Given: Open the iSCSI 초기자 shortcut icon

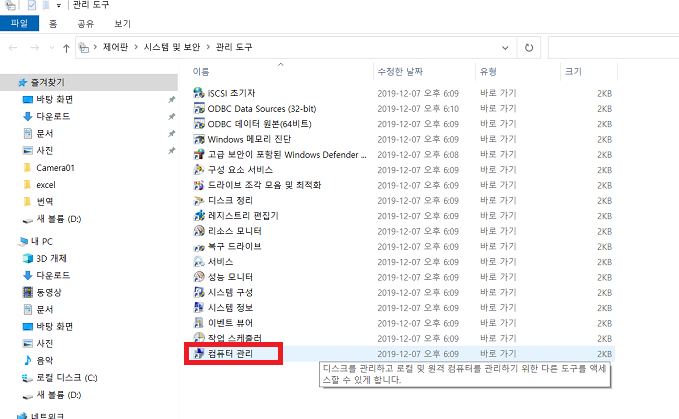Looking at the screenshot, I should (199, 93).
